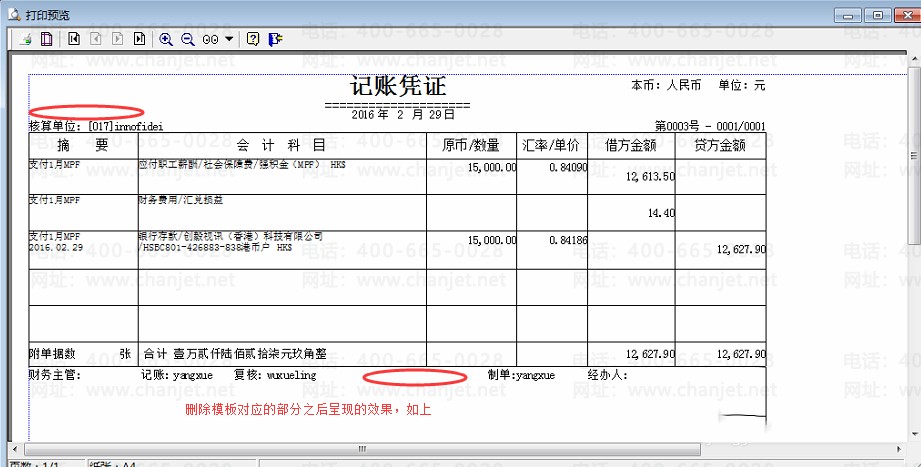
Task: Jump to the last page
Action: 139,39
